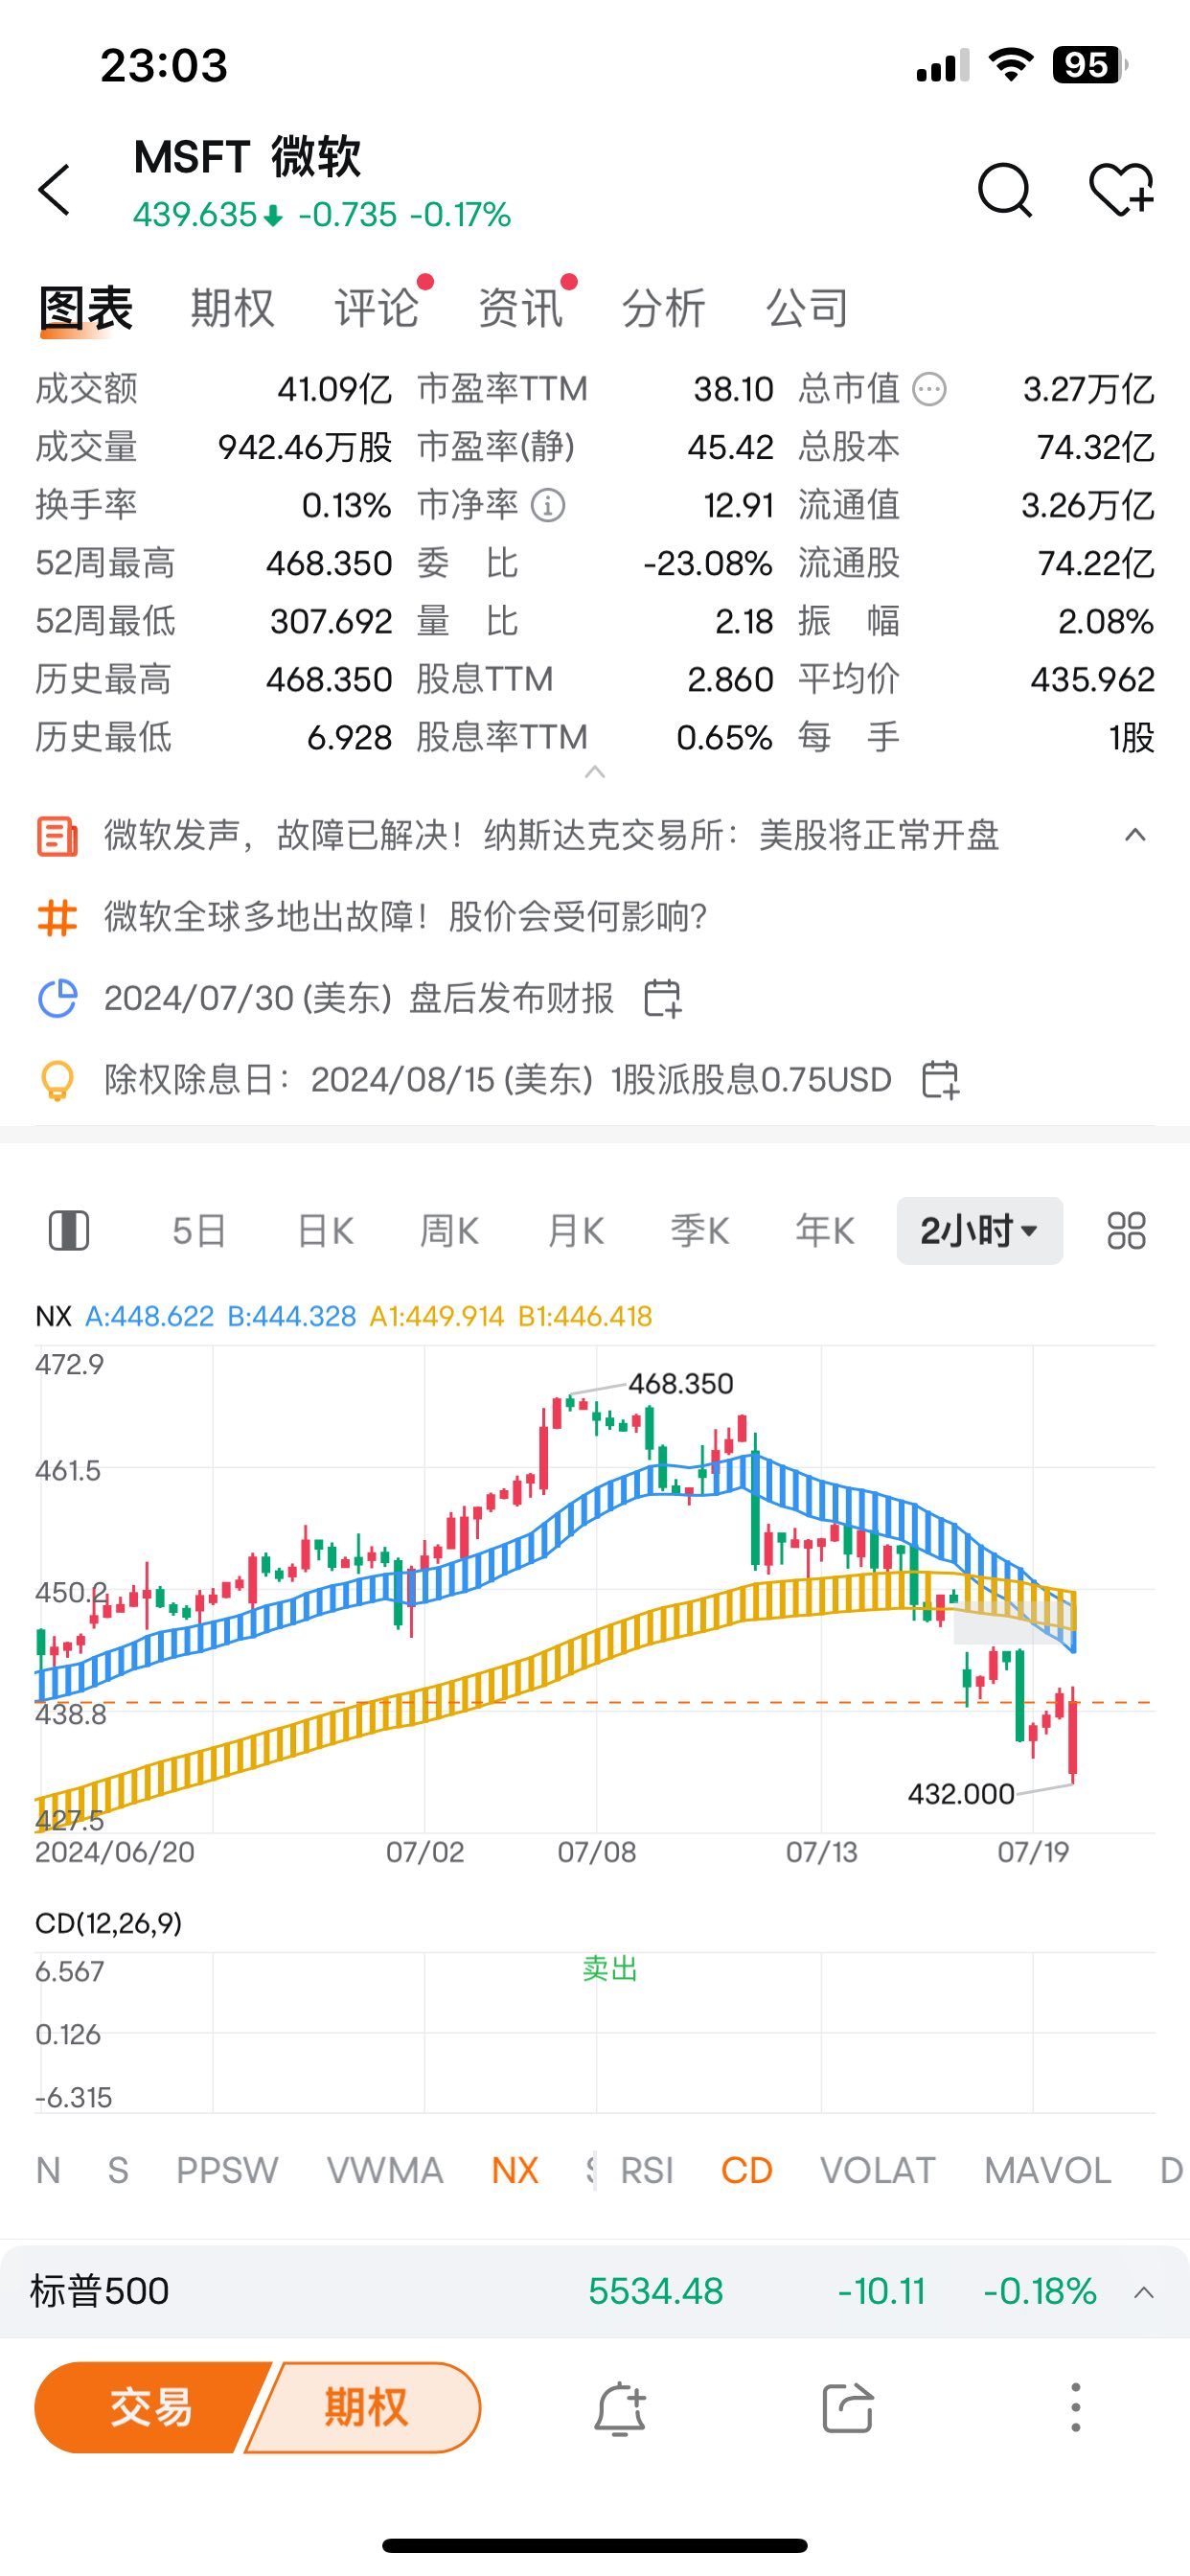The height and width of the screenshot is (2576, 1190).
Task: Tap the 07/08 date axis label
Action: pyautogui.click(x=597, y=1852)
